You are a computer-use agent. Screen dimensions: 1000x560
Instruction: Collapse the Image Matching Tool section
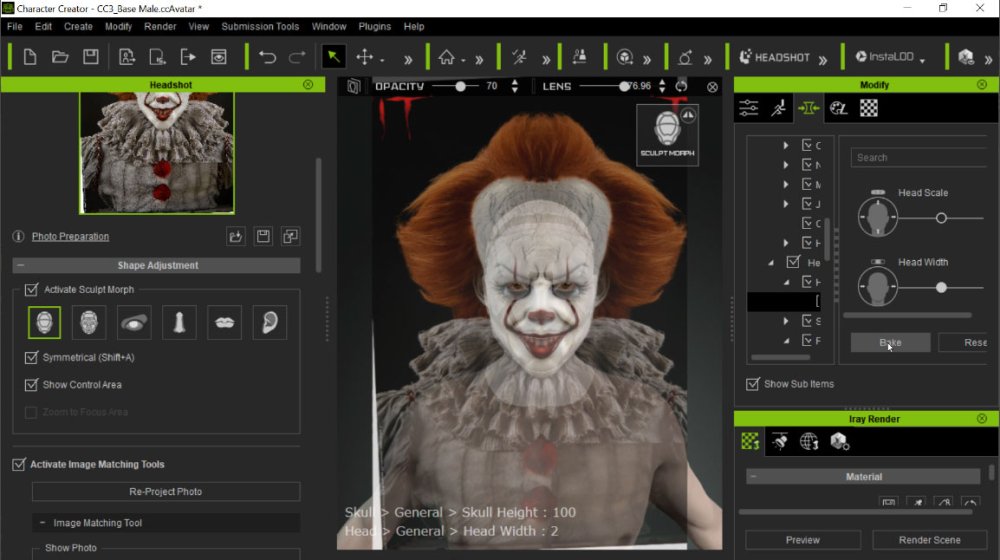pos(42,523)
